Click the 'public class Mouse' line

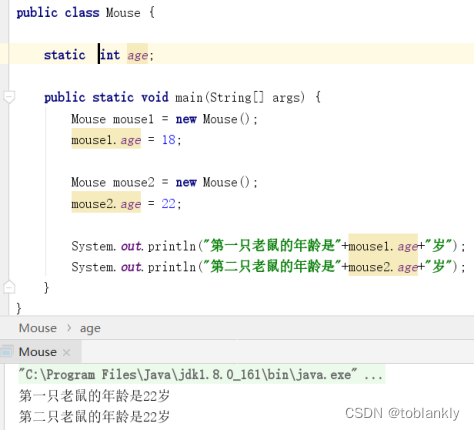[x=86, y=13]
